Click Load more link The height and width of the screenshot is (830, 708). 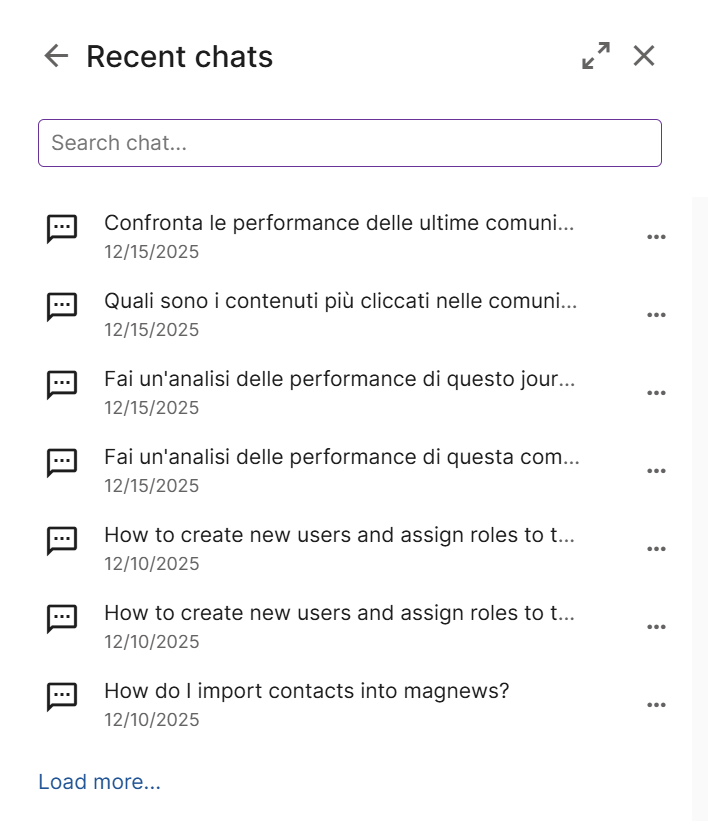pyautogui.click(x=99, y=782)
